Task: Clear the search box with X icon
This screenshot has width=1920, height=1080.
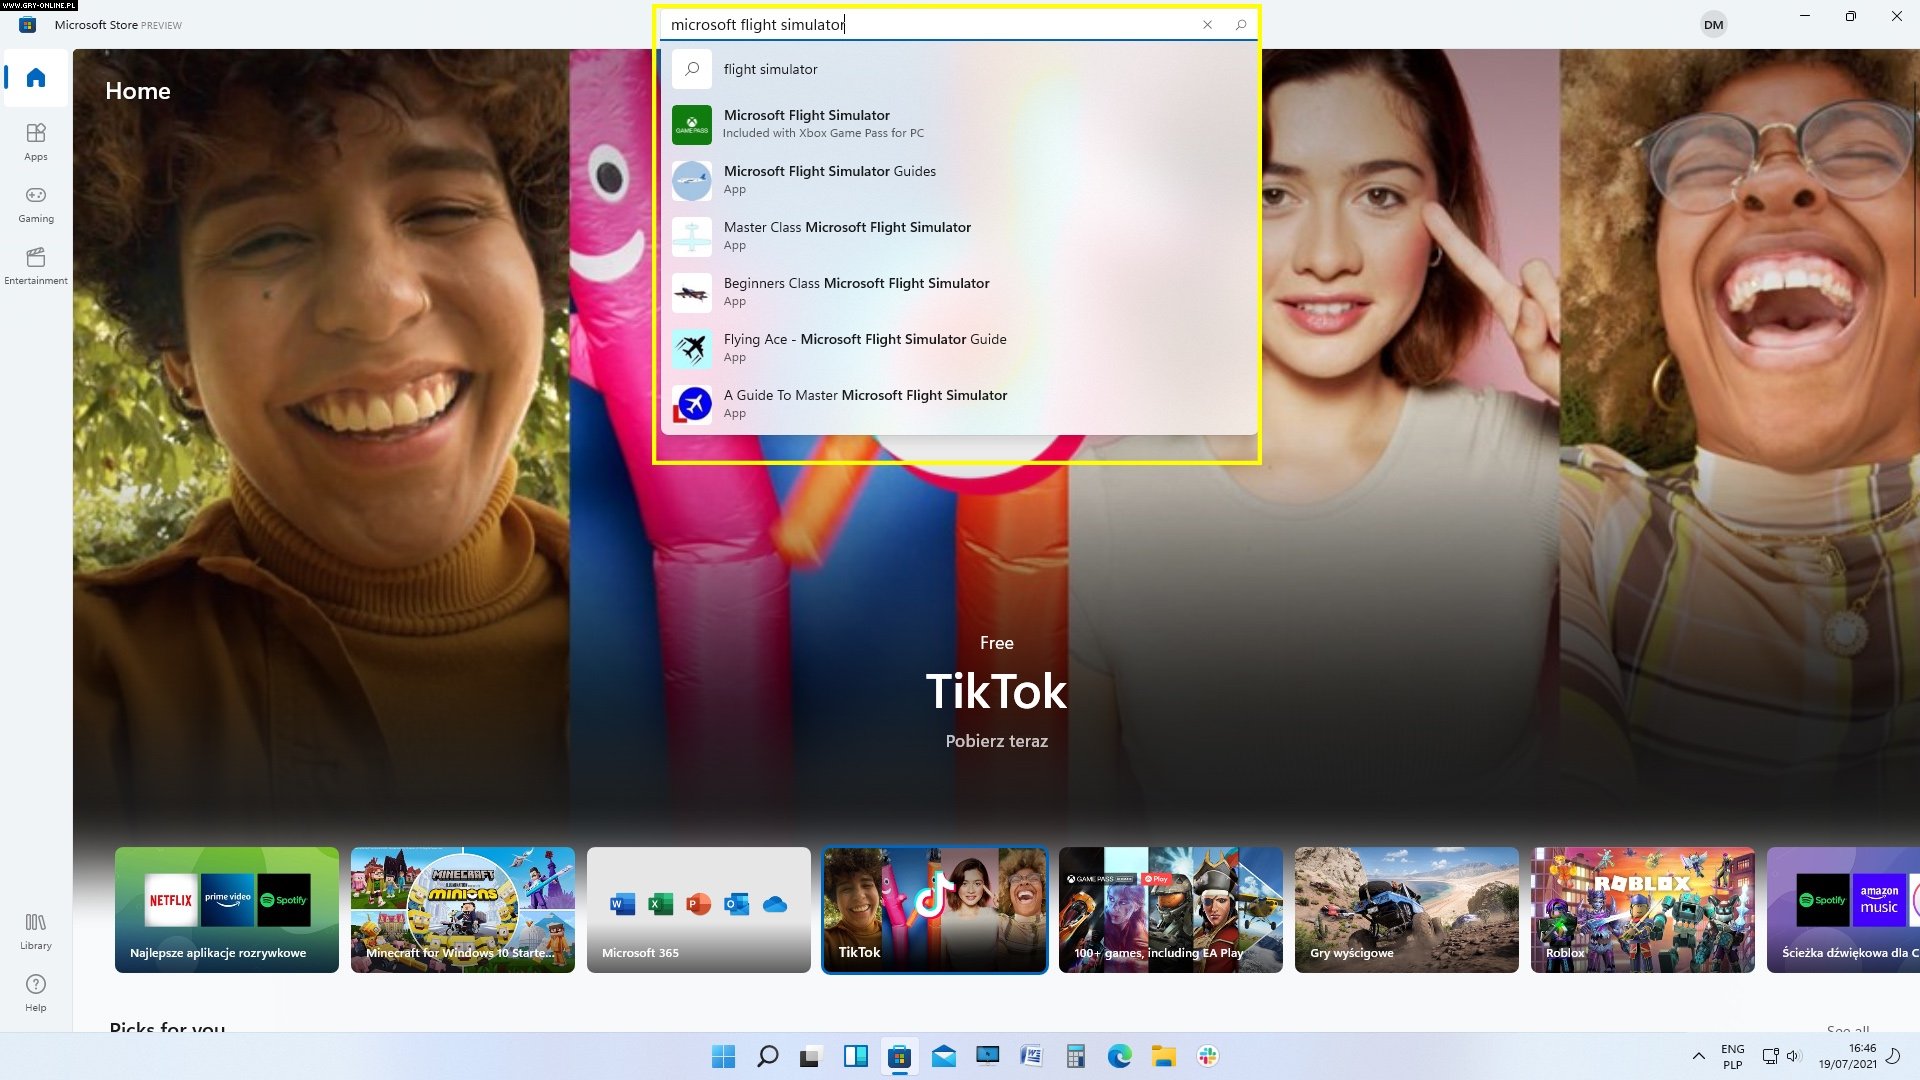Action: pyautogui.click(x=1207, y=25)
